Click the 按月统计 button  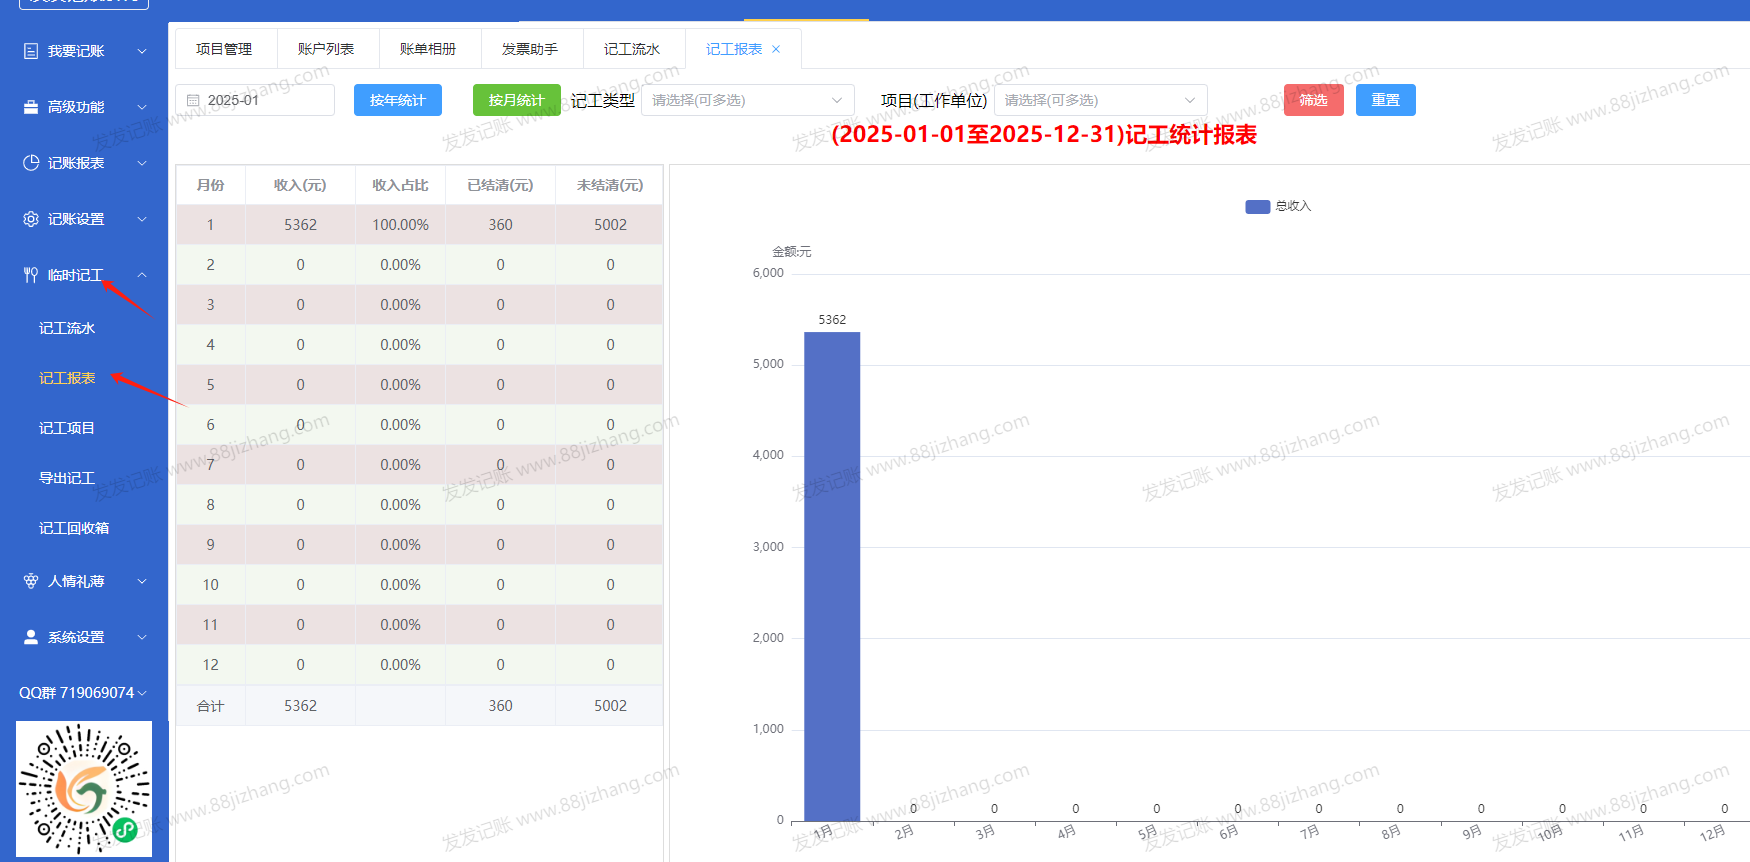point(517,100)
